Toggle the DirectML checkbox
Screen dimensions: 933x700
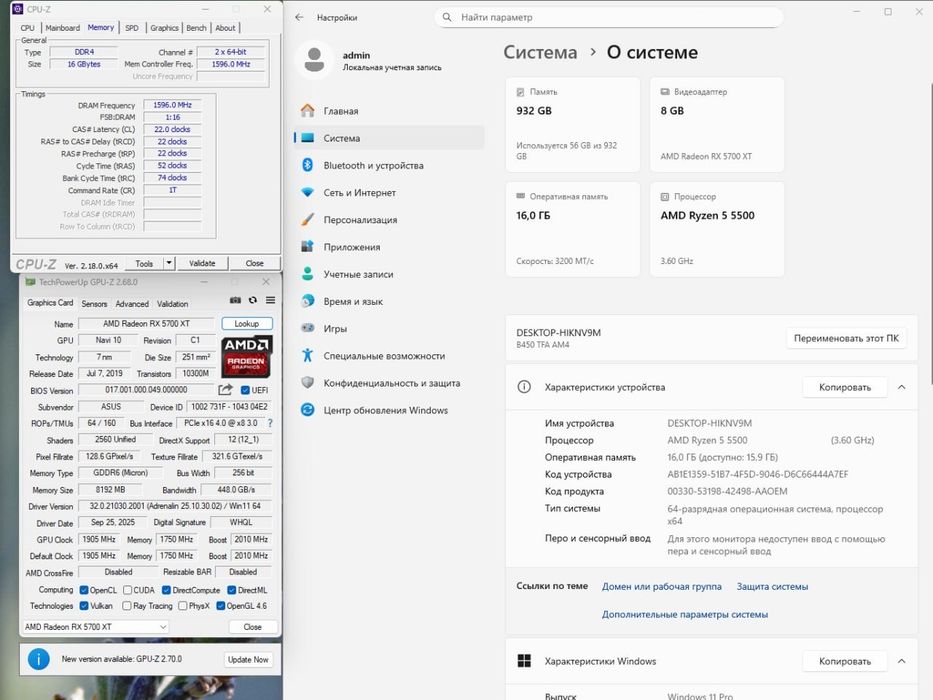(232, 590)
